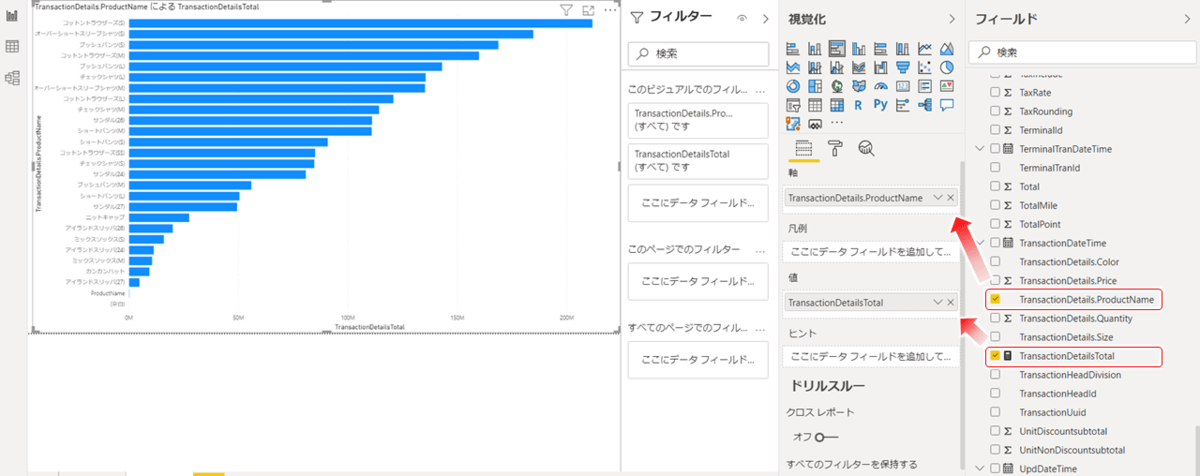Screen dimensions: 1200x476
Task: Expand UpdDateTime hierarchy
Action: (x=979, y=468)
